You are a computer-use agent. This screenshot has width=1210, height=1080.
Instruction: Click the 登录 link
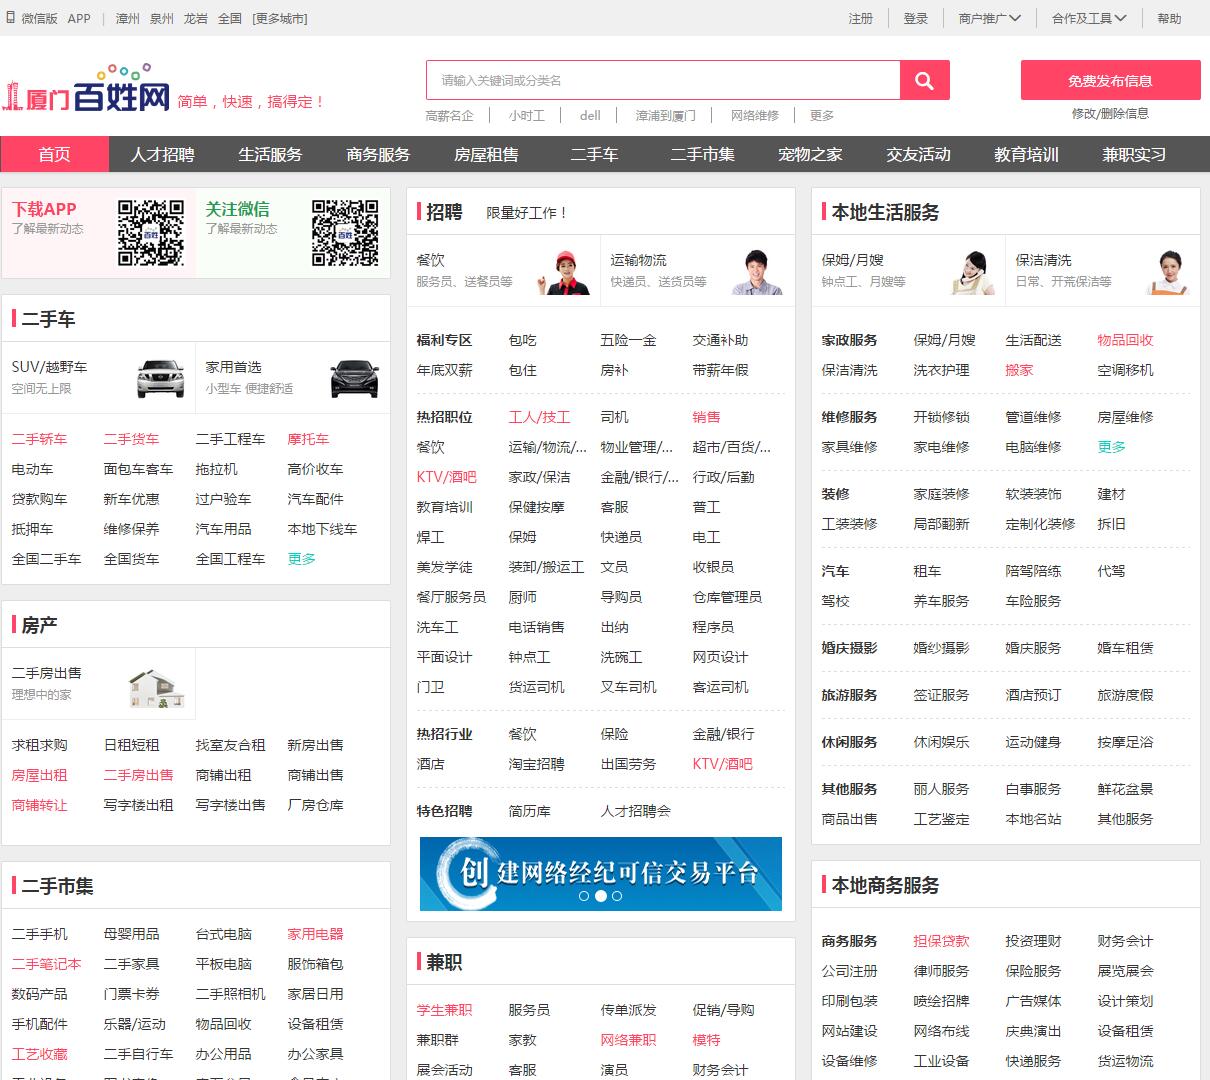916,18
